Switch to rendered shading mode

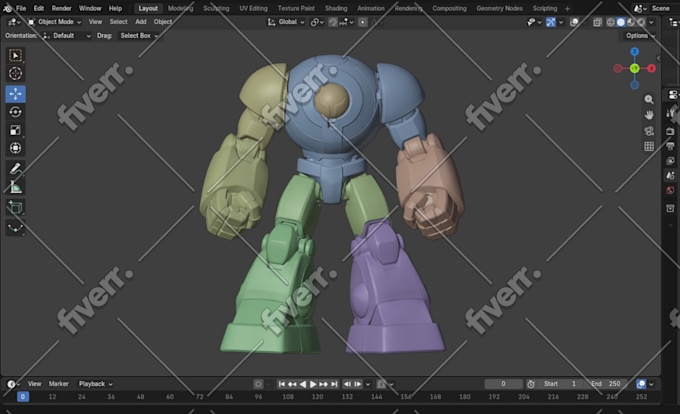[641, 22]
